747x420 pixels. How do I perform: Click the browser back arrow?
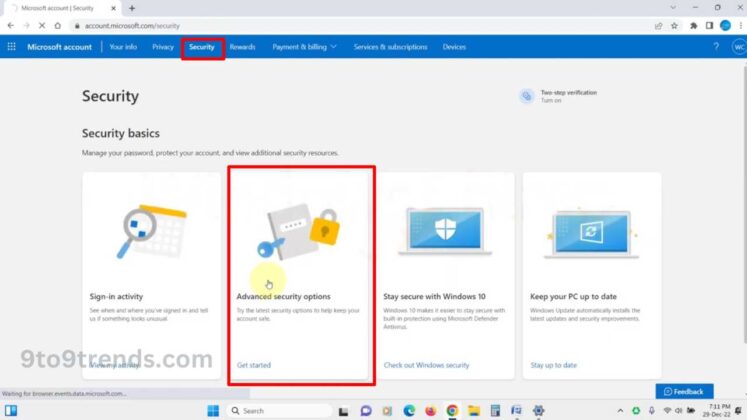tap(10, 26)
